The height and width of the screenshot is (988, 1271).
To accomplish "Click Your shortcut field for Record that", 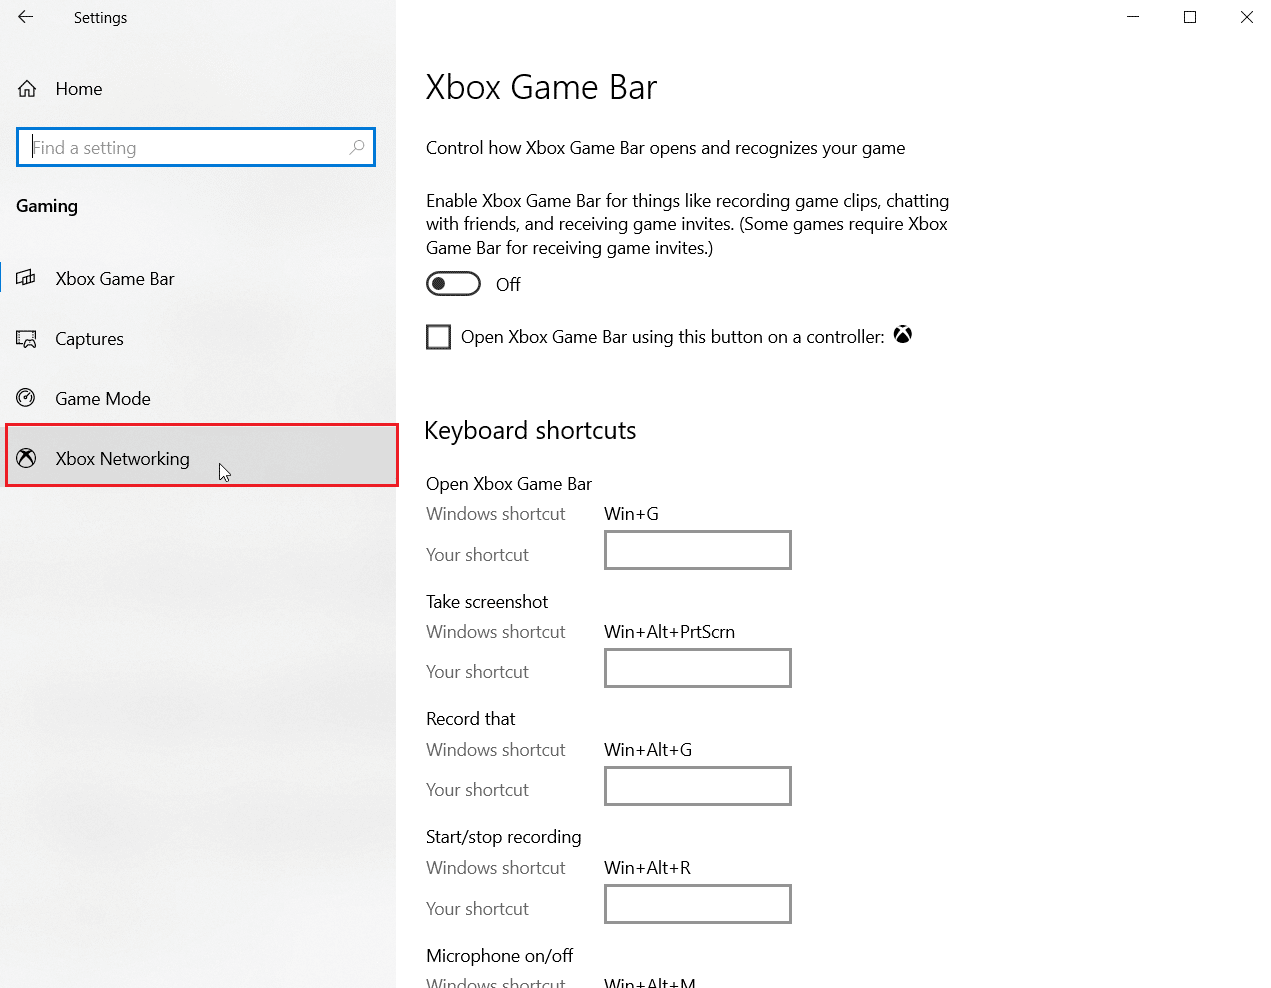I will point(698,786).
